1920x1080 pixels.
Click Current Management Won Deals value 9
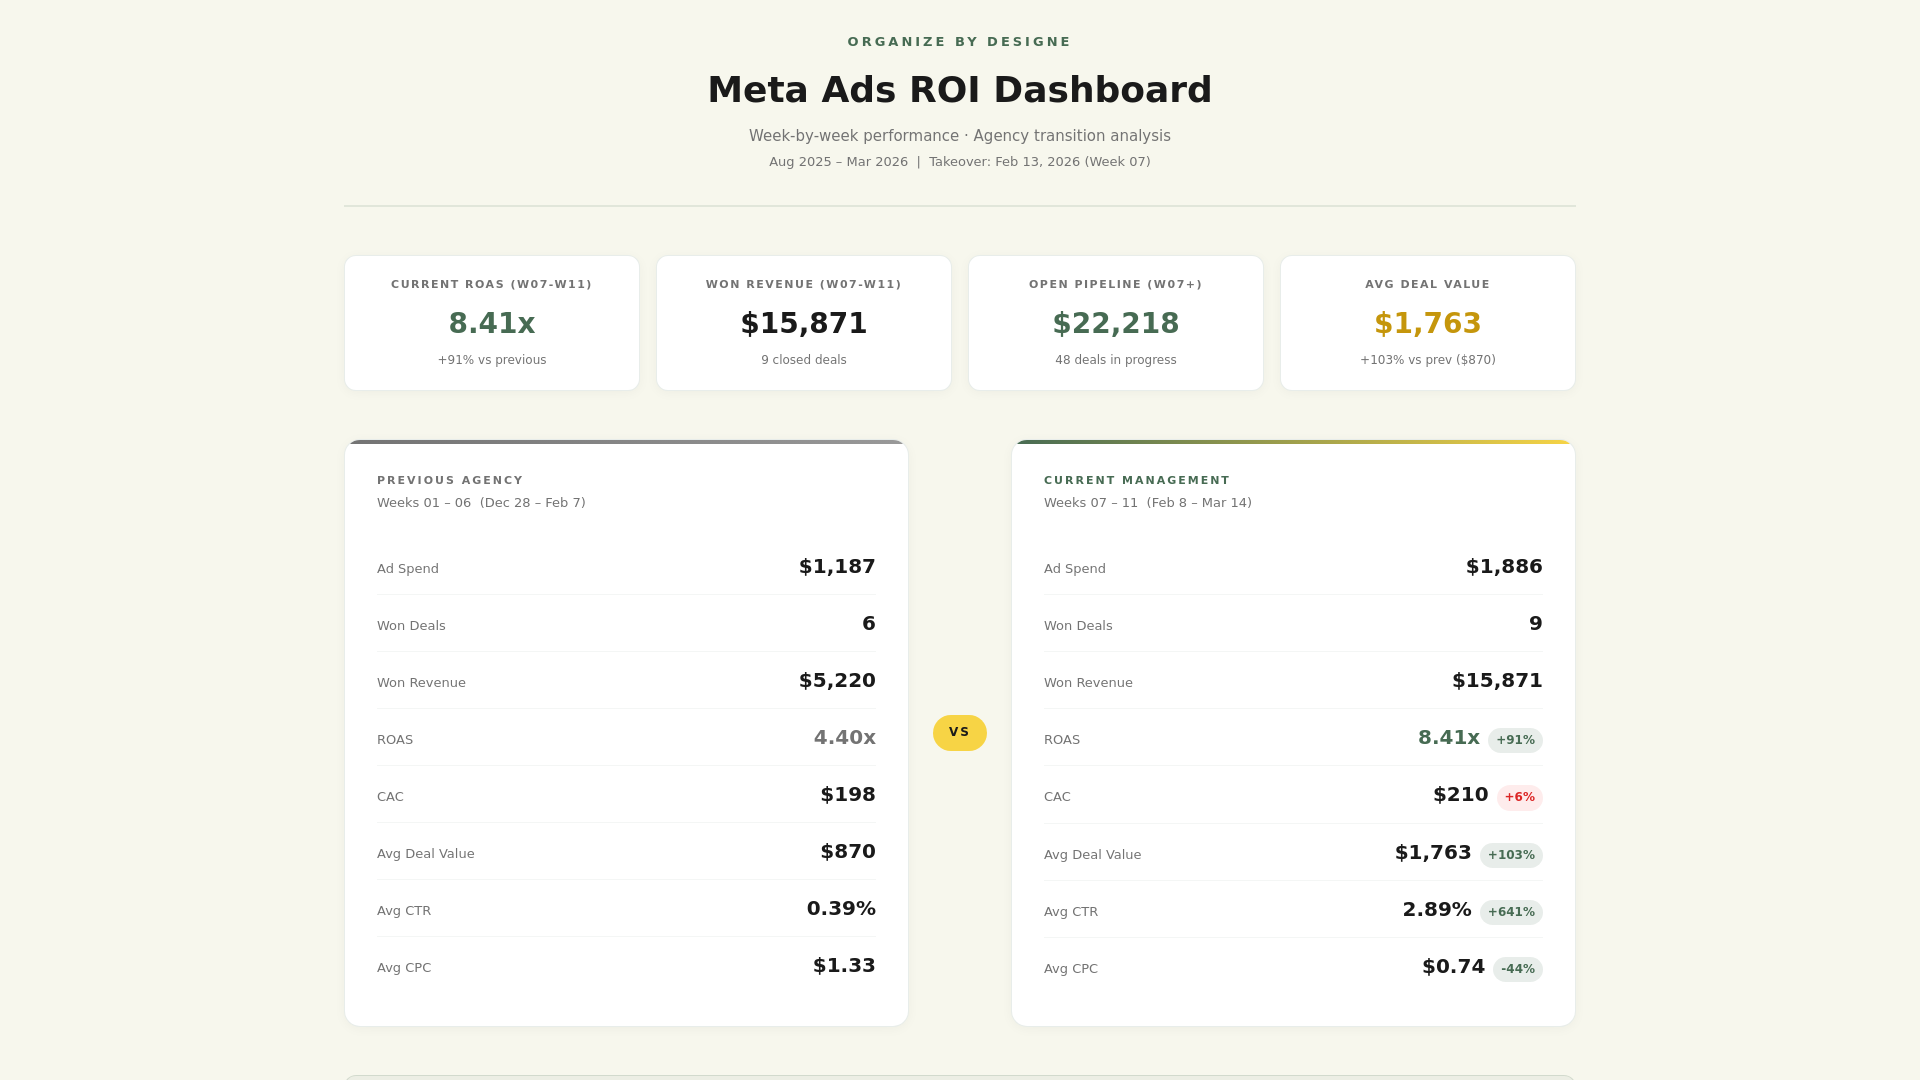pyautogui.click(x=1536, y=624)
